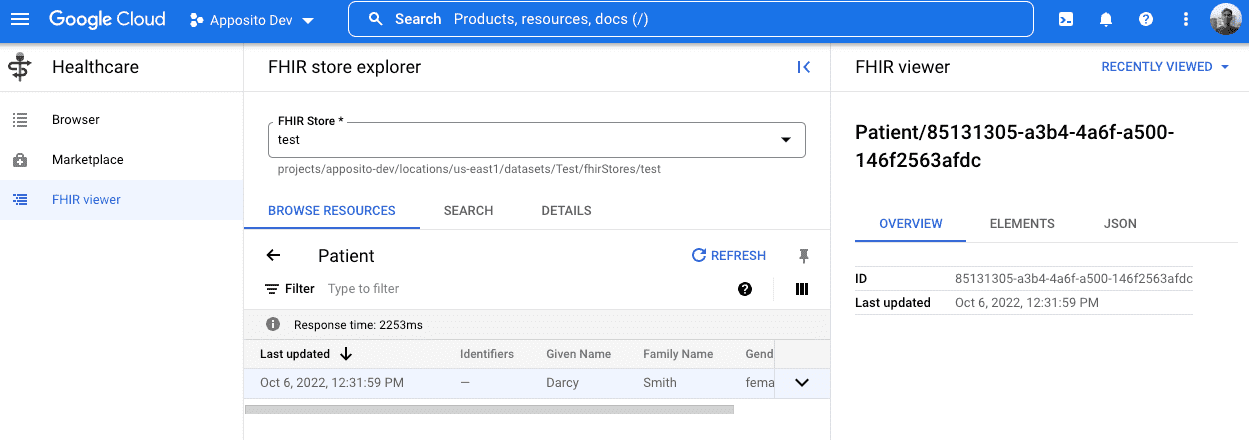Open the Apposito Dev project selector
Screen dimensions: 1249x440
pos(251,19)
